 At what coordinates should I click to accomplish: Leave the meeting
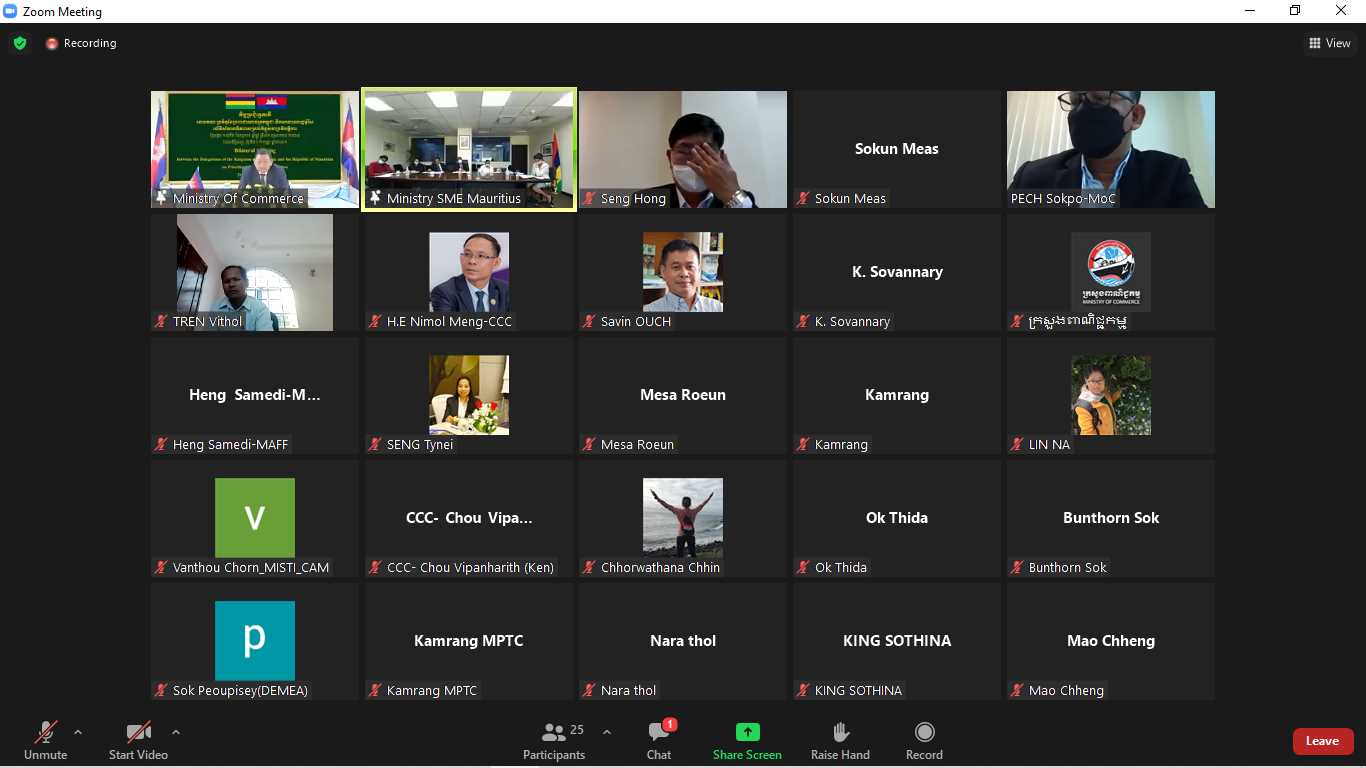pyautogui.click(x=1322, y=741)
